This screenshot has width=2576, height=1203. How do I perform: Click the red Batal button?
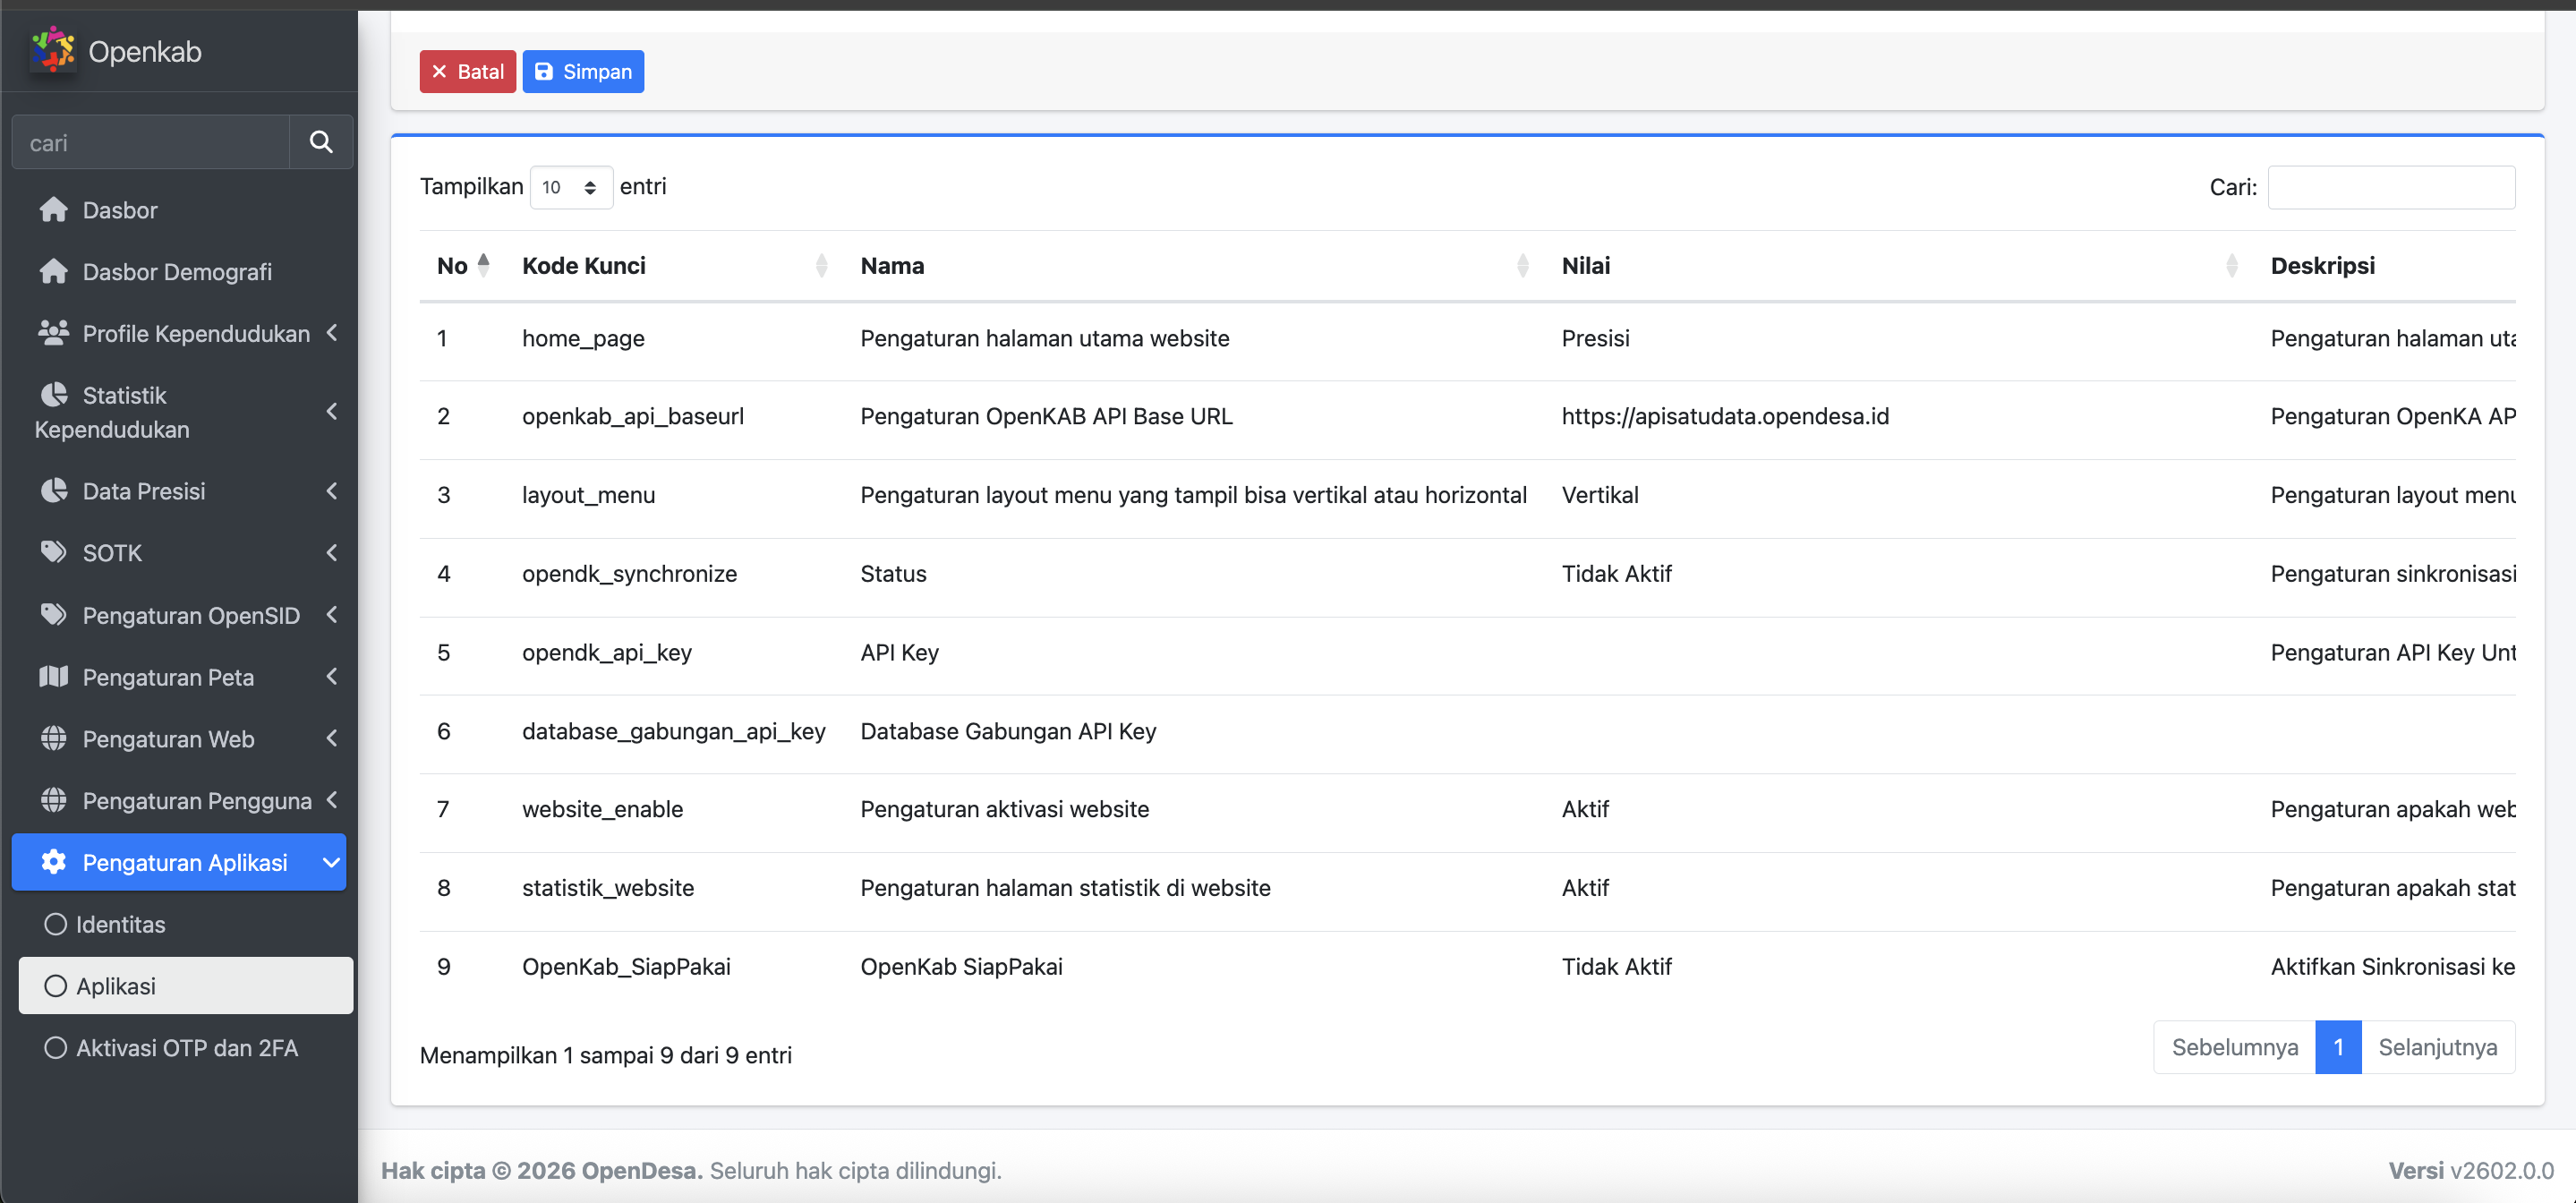[x=467, y=72]
